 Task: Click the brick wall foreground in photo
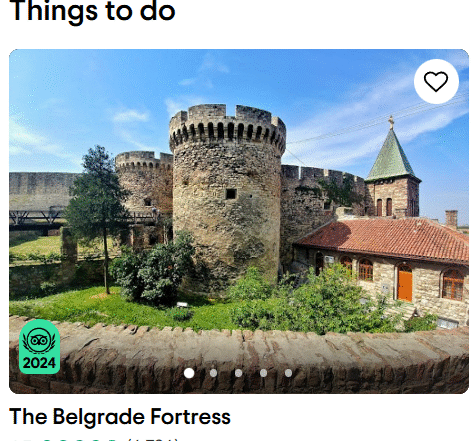click(x=239, y=357)
